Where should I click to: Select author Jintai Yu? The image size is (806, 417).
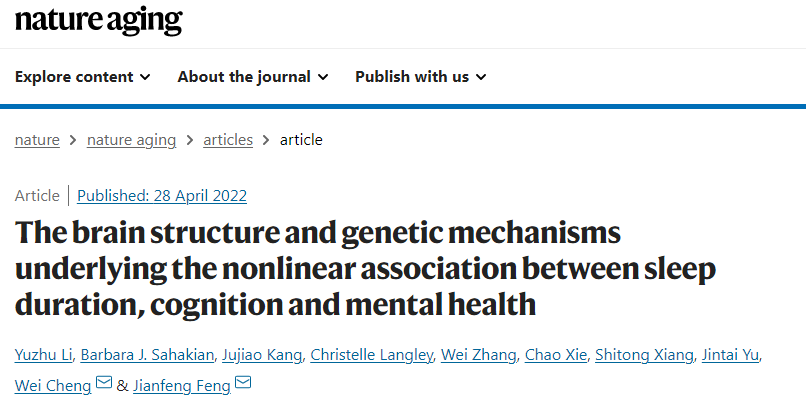pos(730,355)
